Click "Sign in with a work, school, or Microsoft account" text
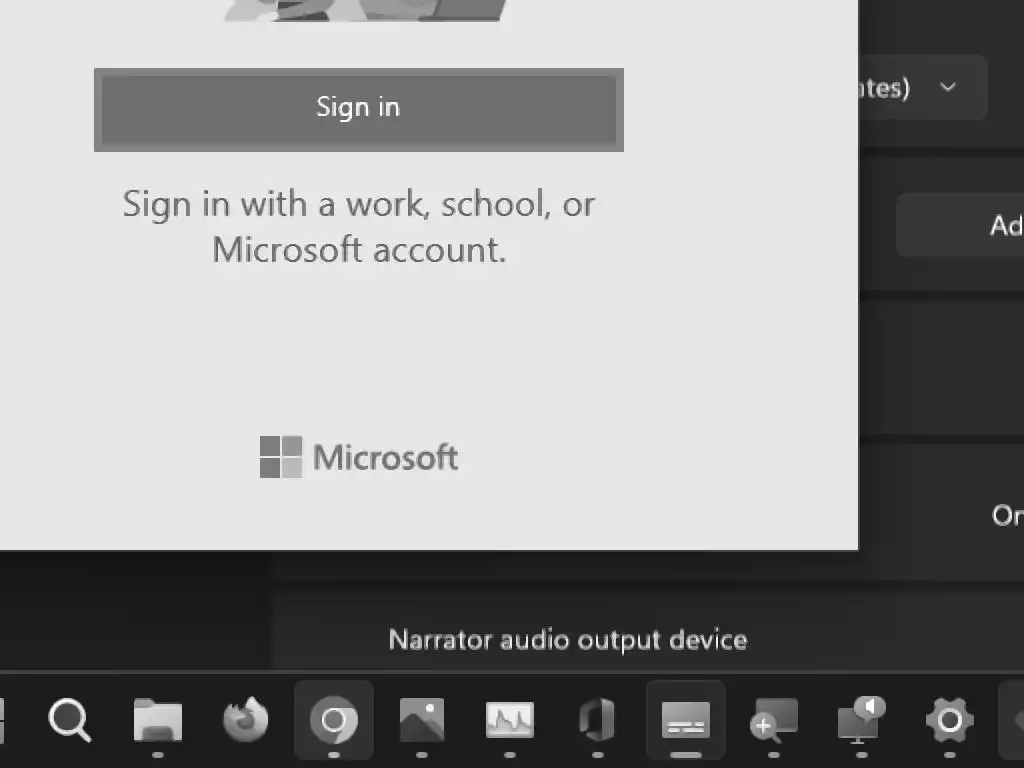1024x768 pixels. 359,226
